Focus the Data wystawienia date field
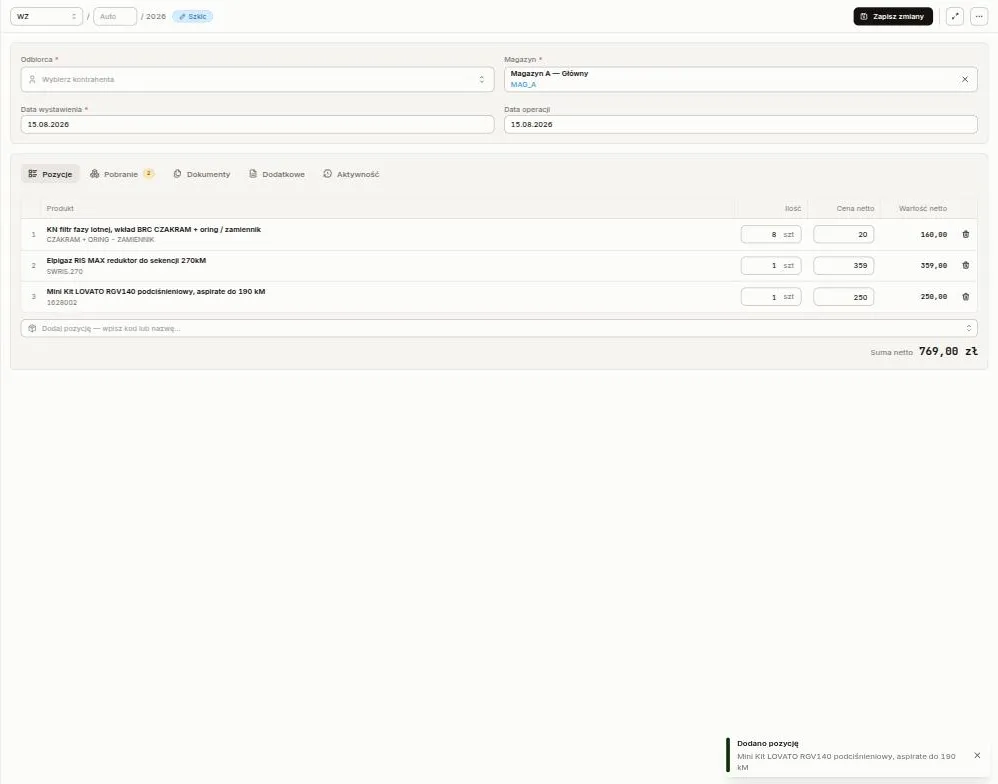This screenshot has width=998, height=784. tap(257, 125)
